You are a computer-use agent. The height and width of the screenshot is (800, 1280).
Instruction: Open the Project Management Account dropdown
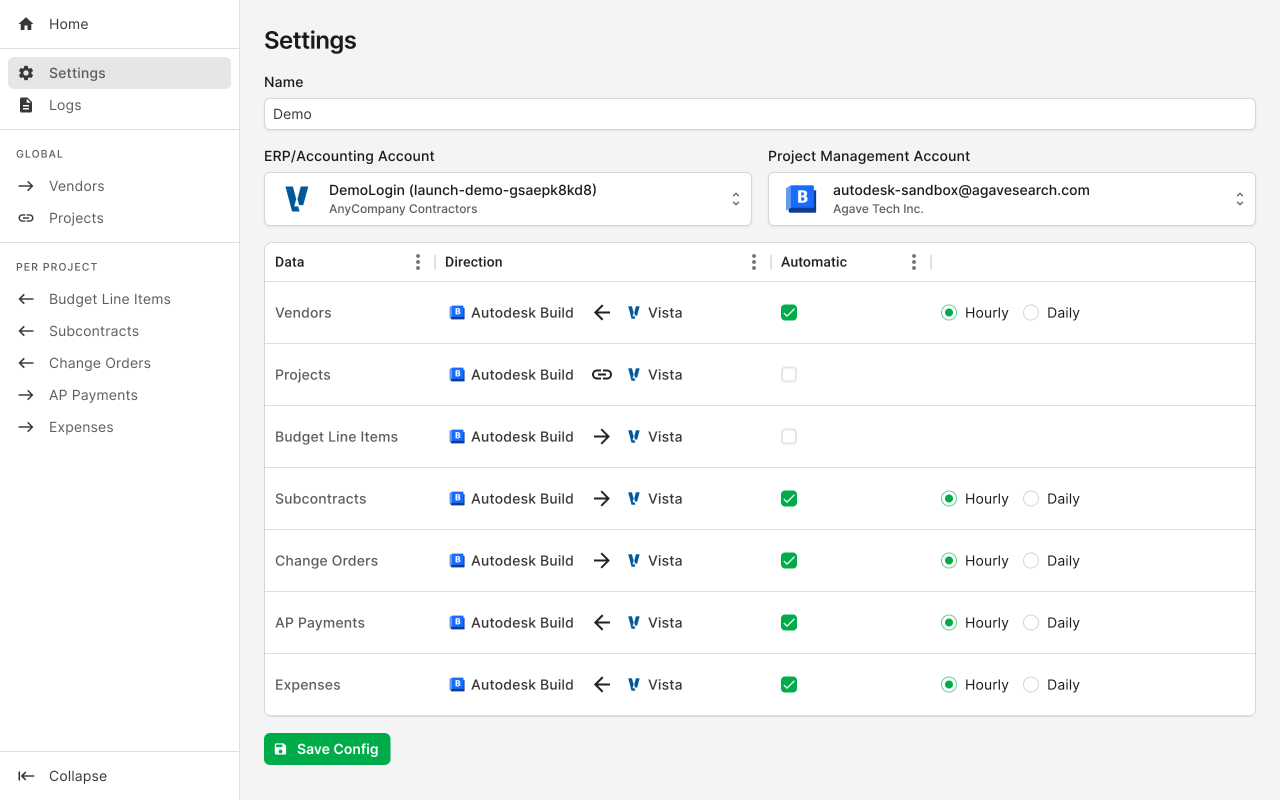coord(1012,199)
